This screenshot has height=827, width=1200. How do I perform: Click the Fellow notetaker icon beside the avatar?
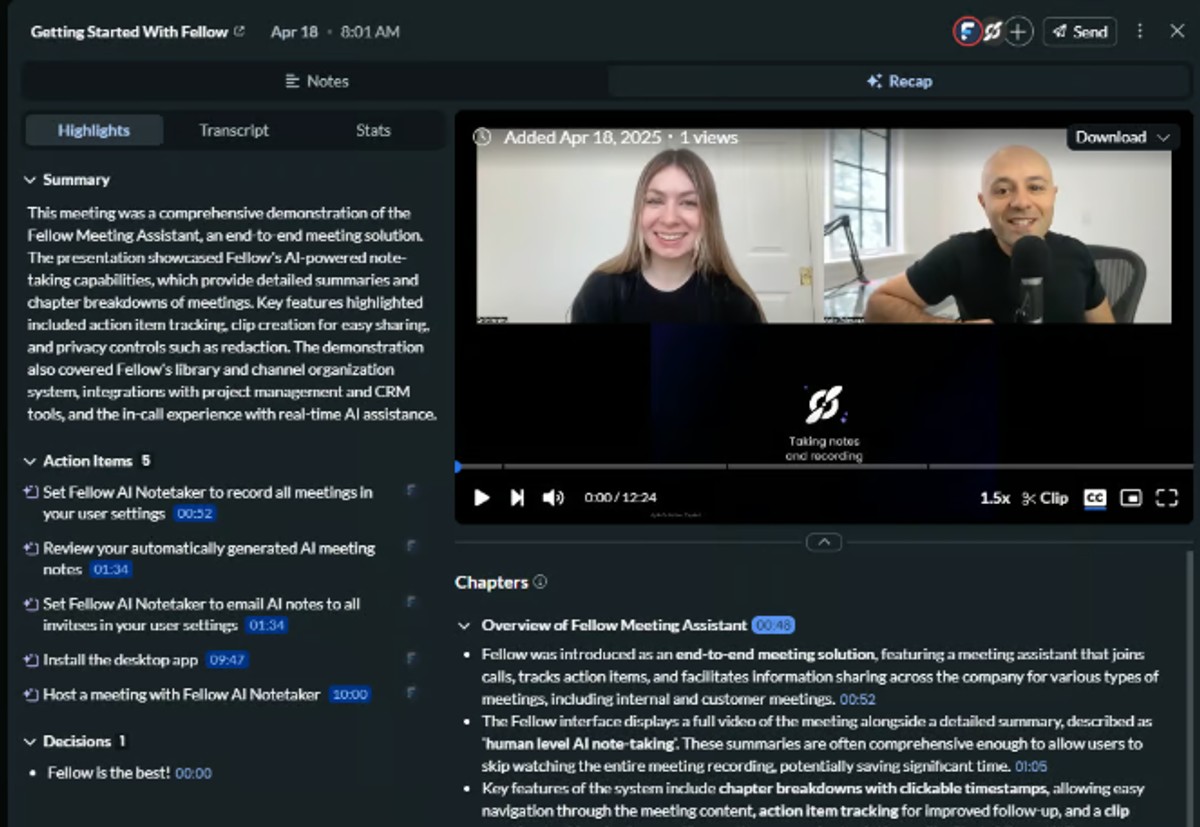pyautogui.click(x=993, y=32)
